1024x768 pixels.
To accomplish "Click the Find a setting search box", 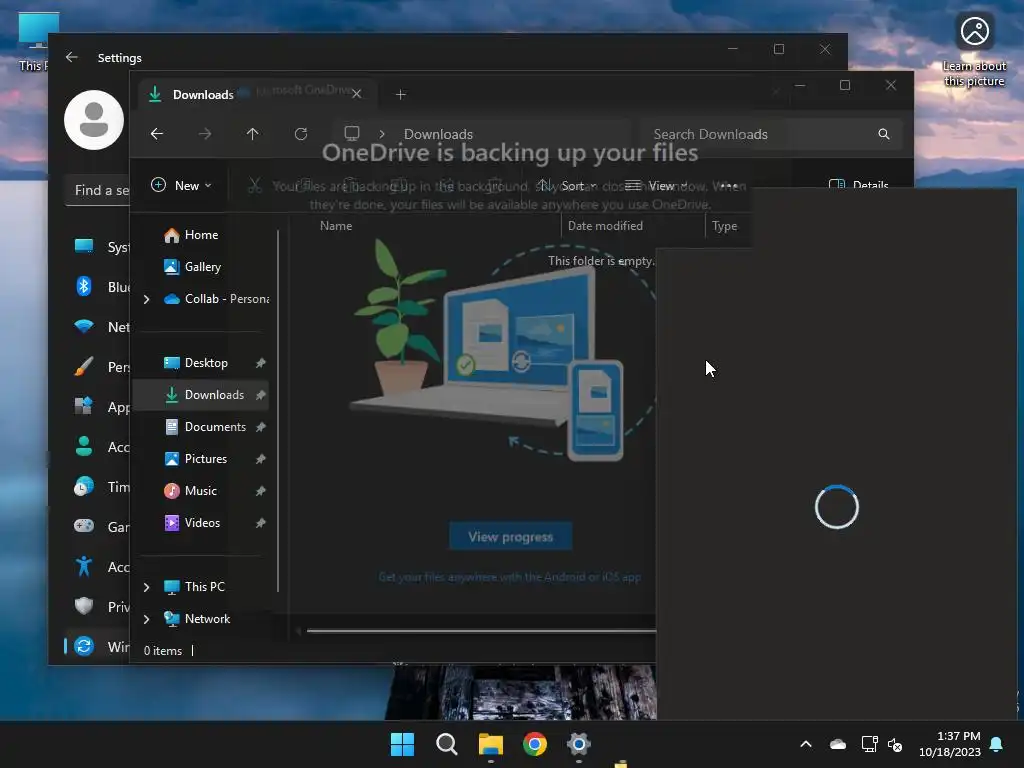I will coord(98,190).
